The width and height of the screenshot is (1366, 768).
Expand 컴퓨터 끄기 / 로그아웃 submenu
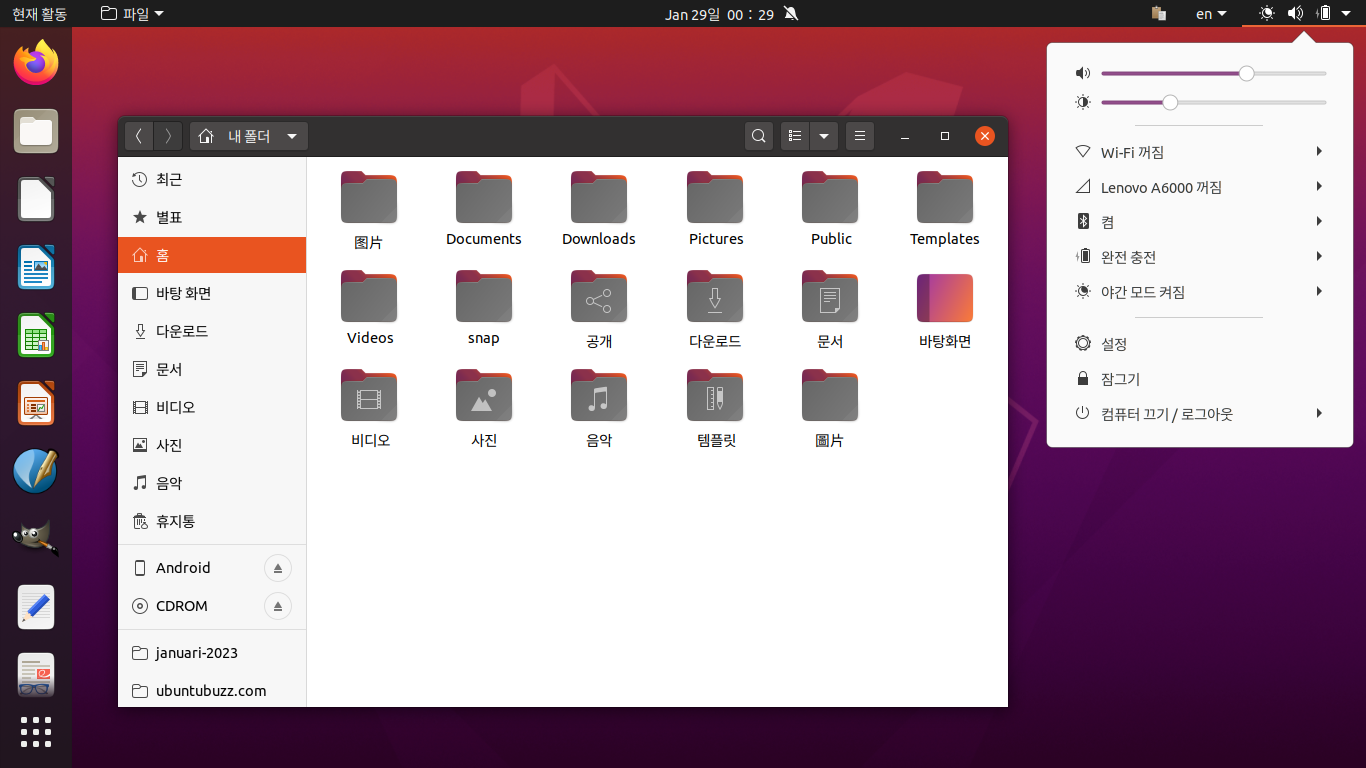1199,414
